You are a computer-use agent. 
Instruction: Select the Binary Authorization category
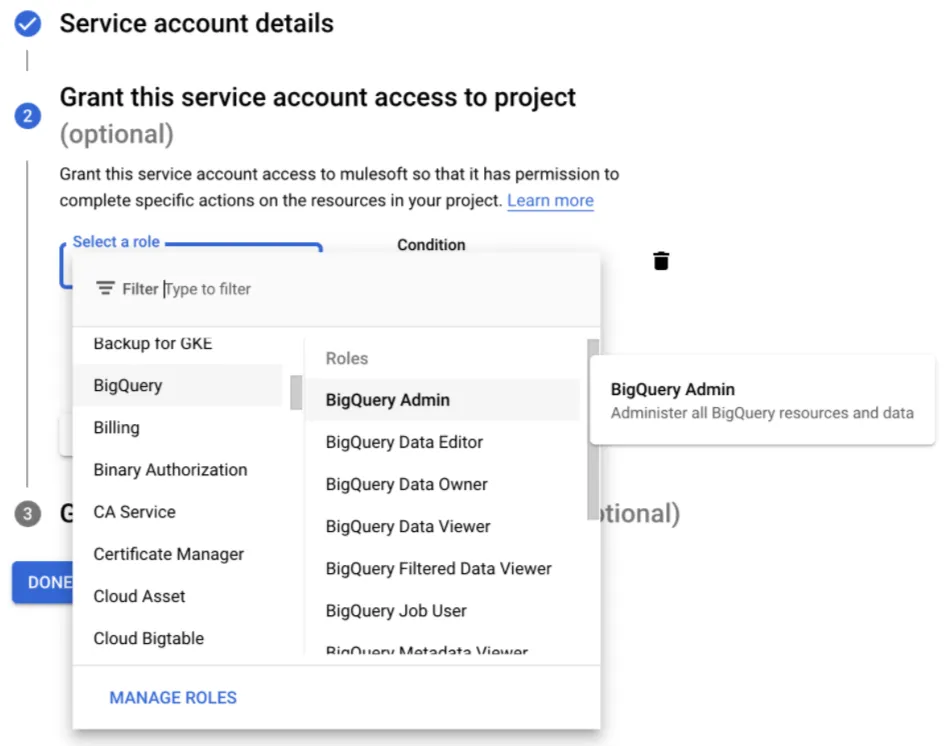(178, 470)
